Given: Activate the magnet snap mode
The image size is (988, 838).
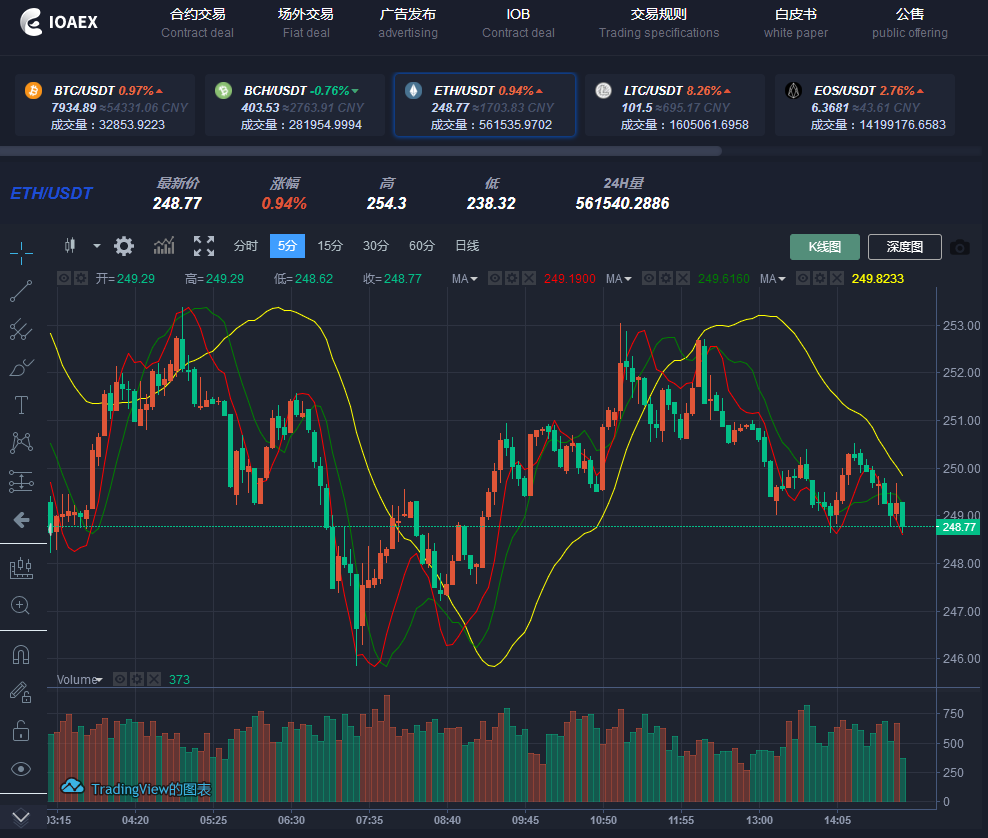Looking at the screenshot, I should (x=21, y=655).
